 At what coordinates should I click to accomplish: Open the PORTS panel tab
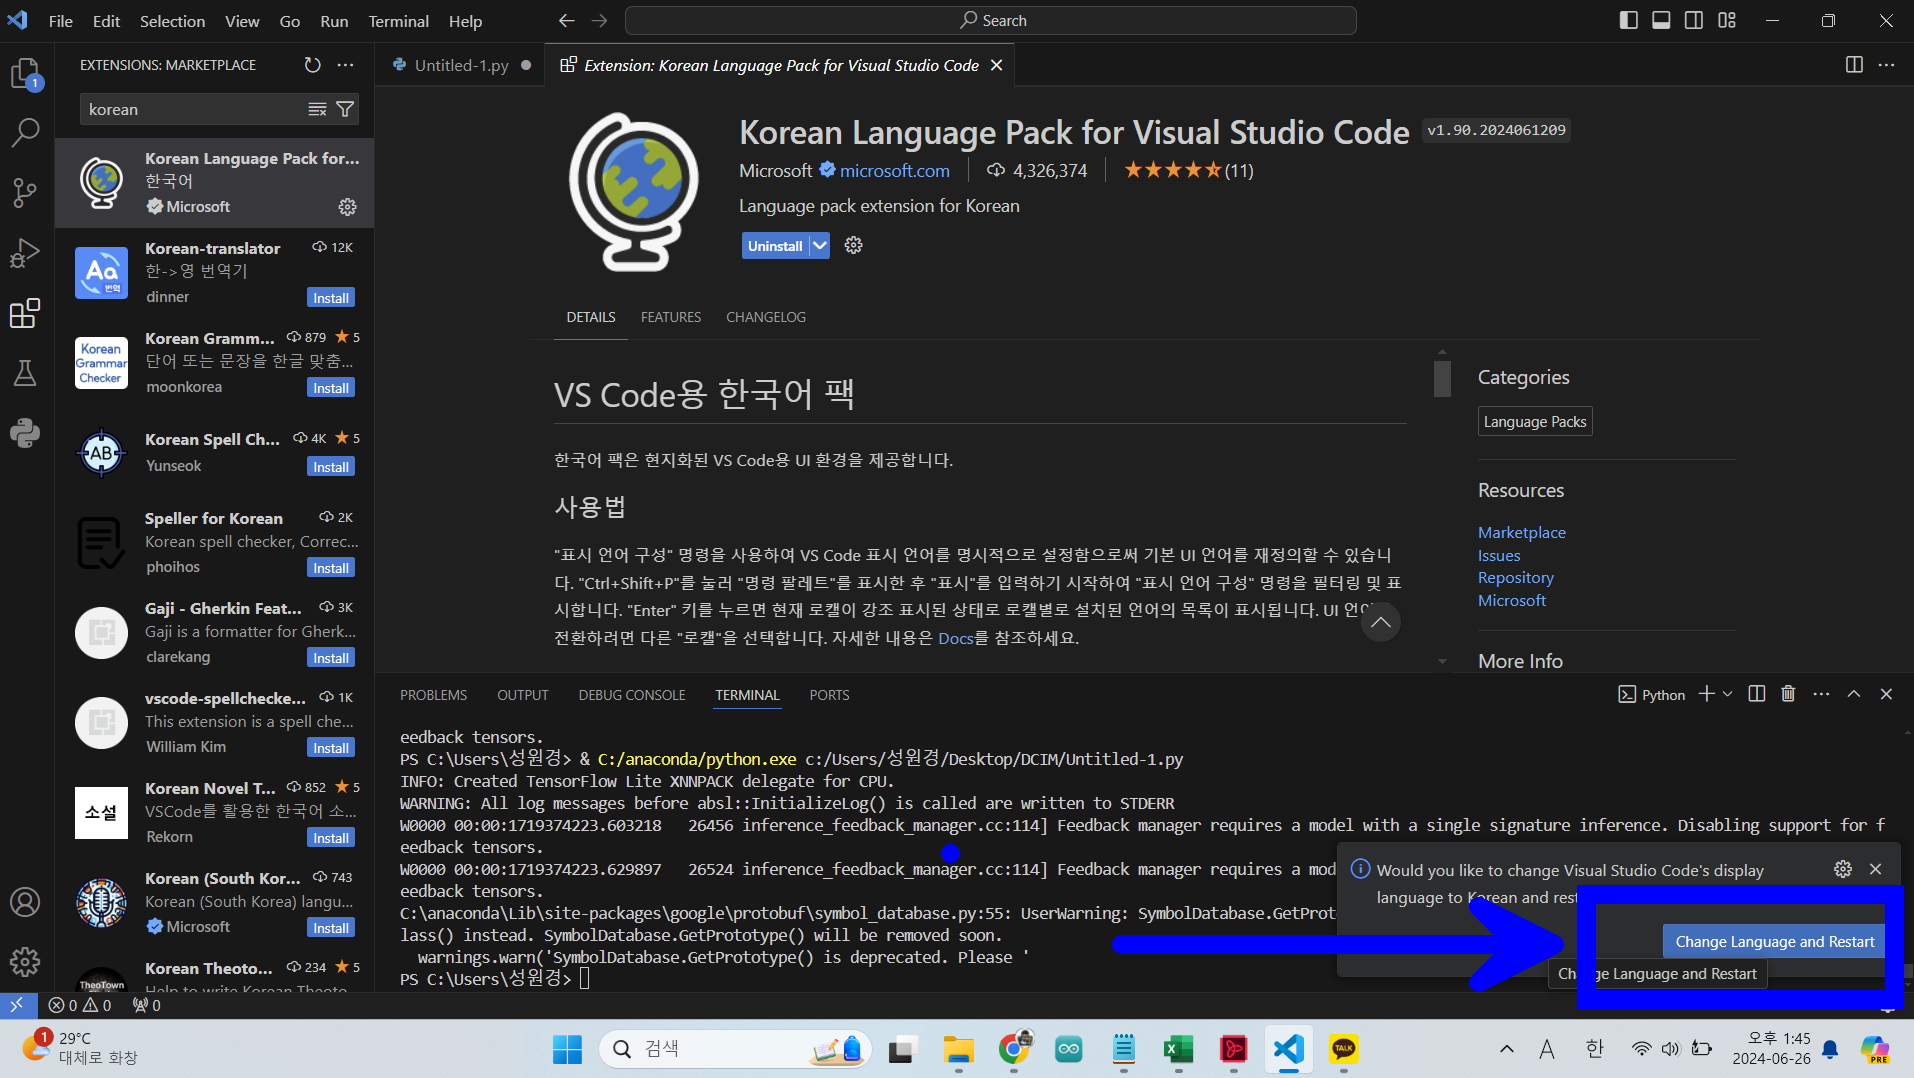[829, 695]
